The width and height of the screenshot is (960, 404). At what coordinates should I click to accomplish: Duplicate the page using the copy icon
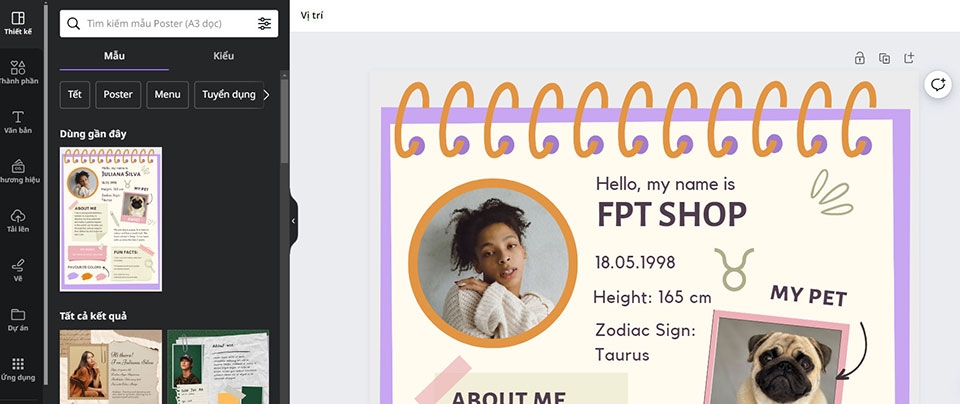885,58
